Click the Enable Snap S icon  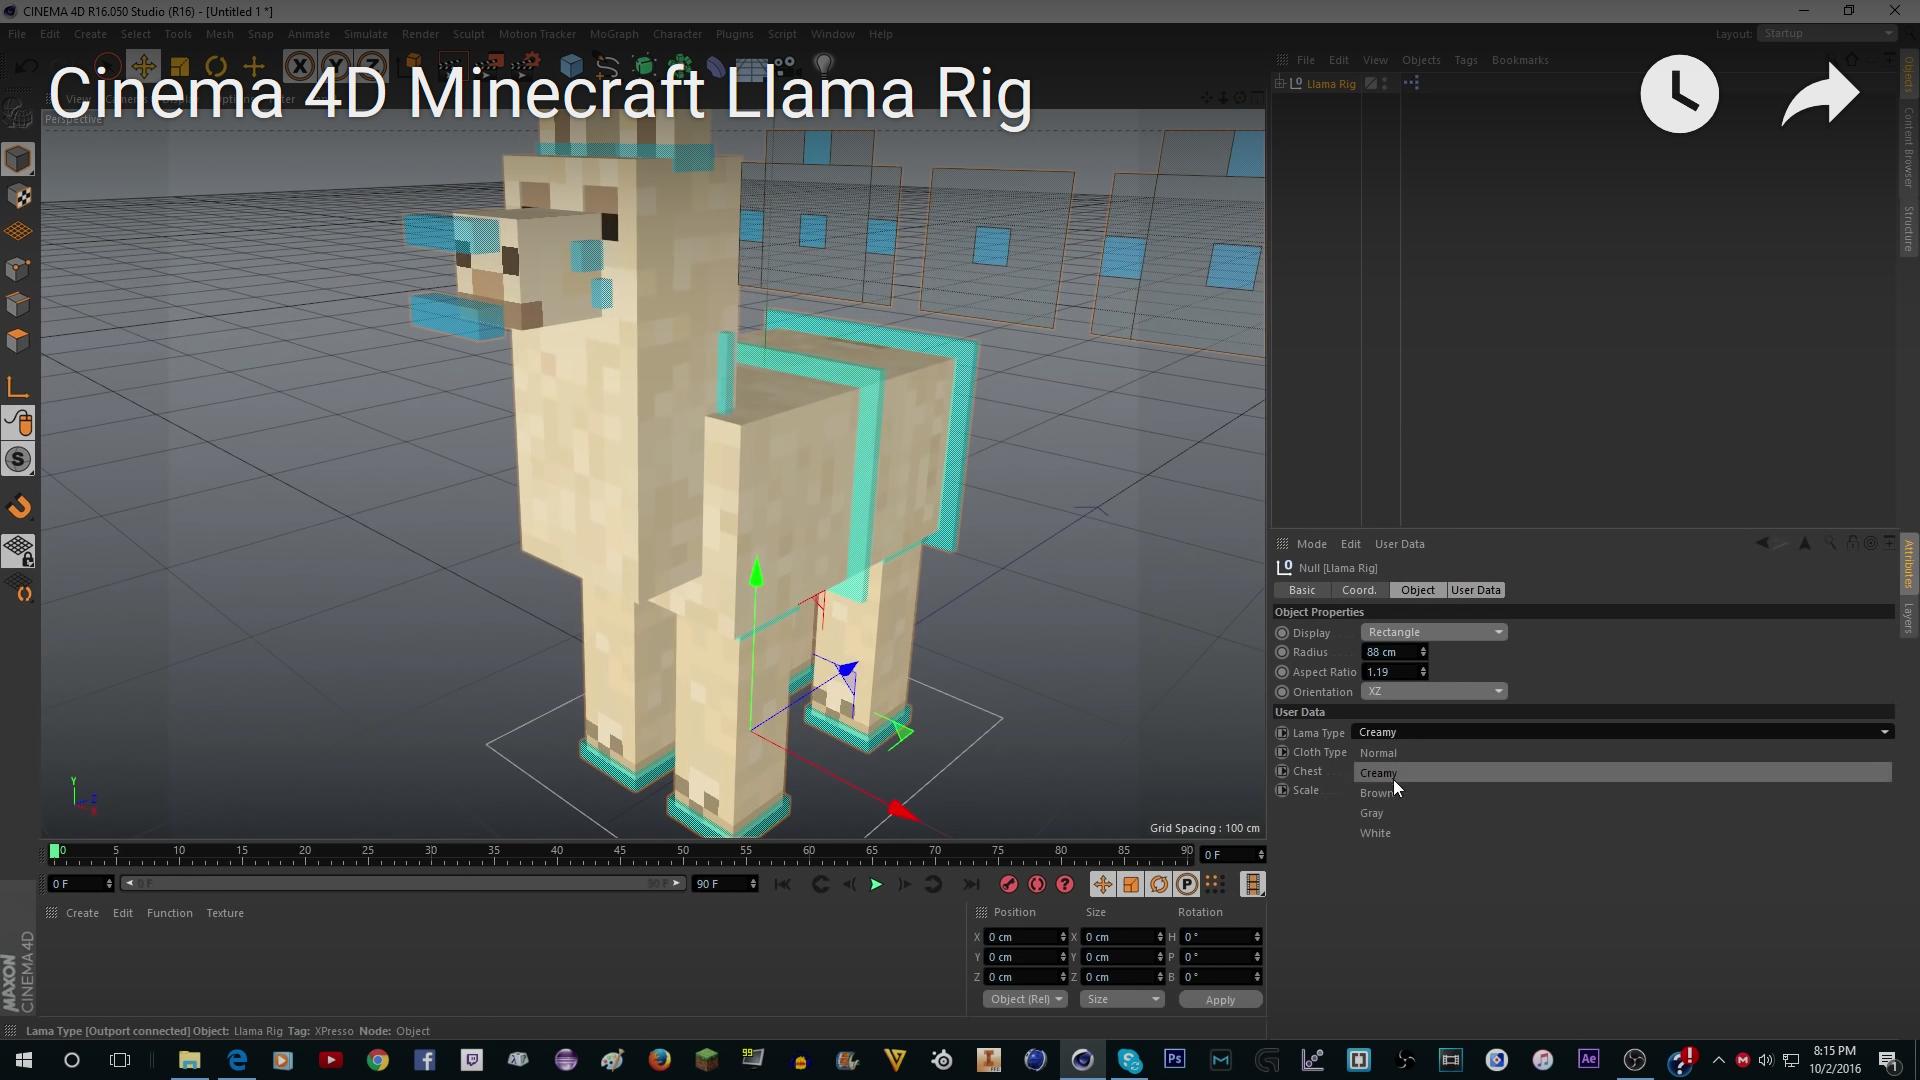pyautogui.click(x=18, y=460)
